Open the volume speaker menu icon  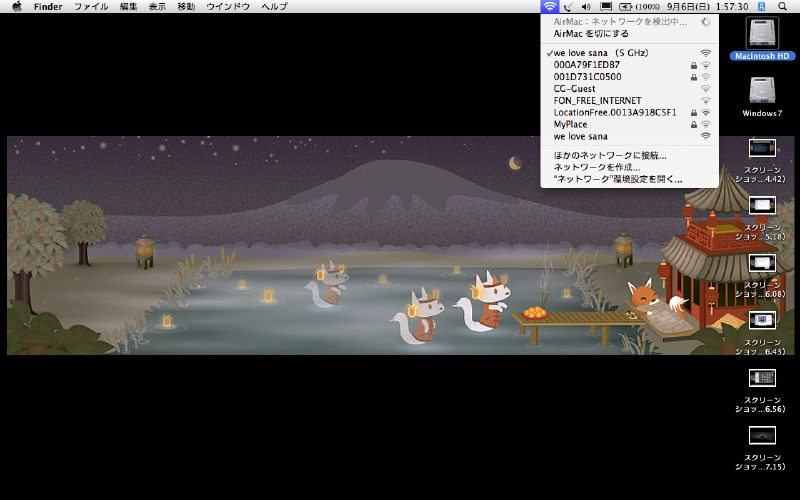tap(586, 7)
